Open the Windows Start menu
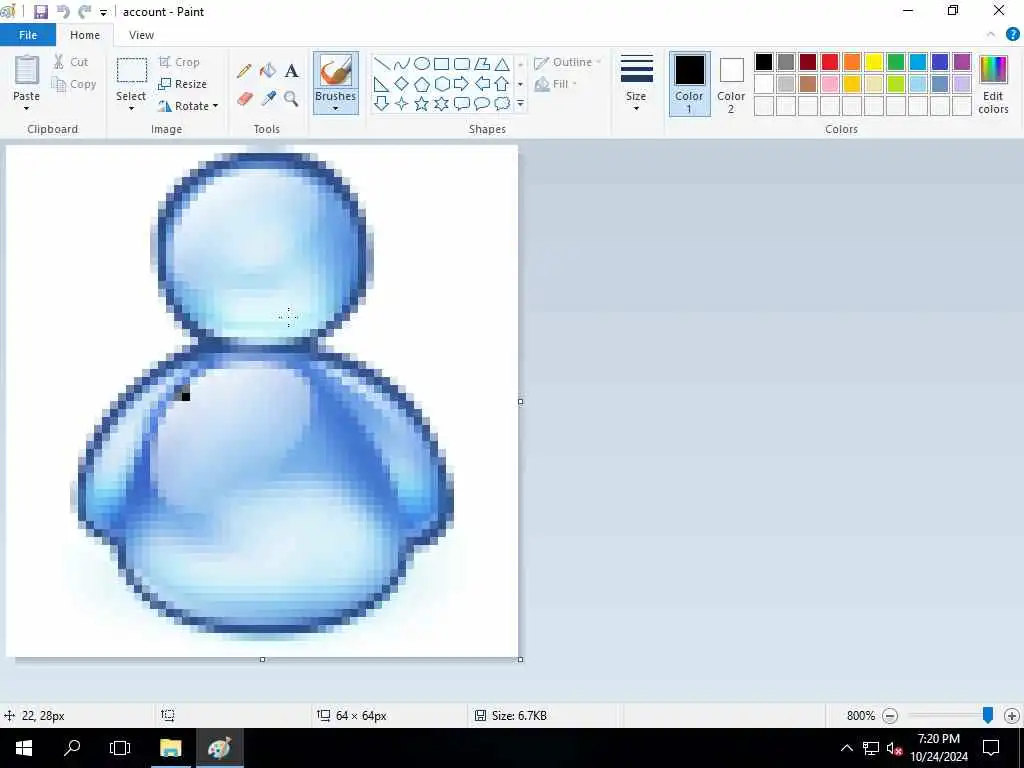 24,748
